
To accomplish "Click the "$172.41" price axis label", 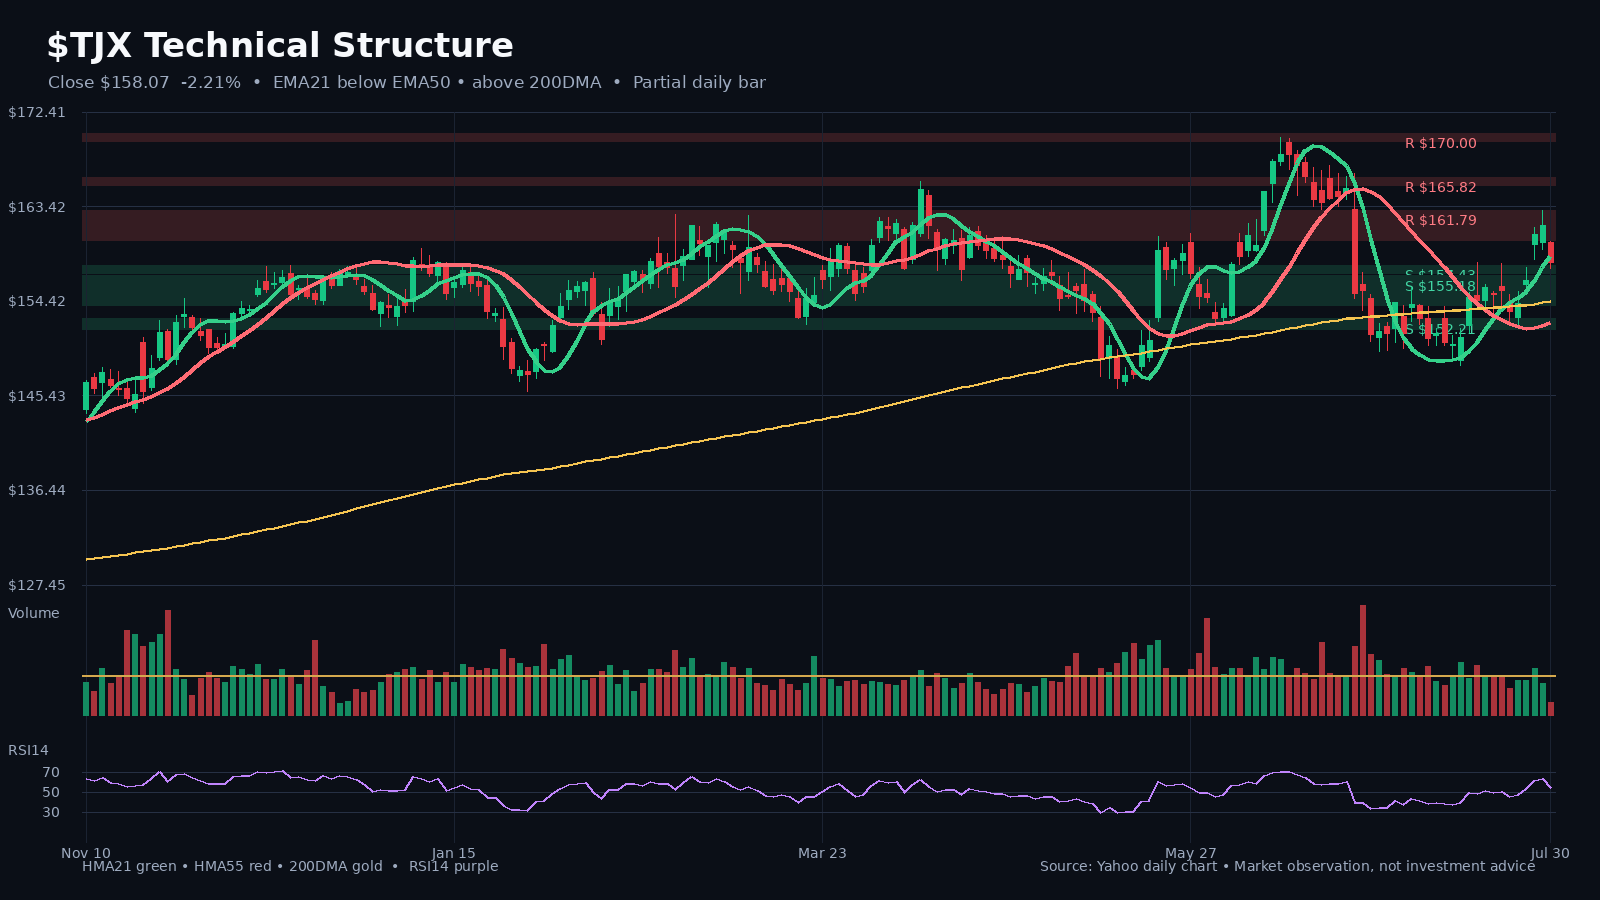I will 37,113.
